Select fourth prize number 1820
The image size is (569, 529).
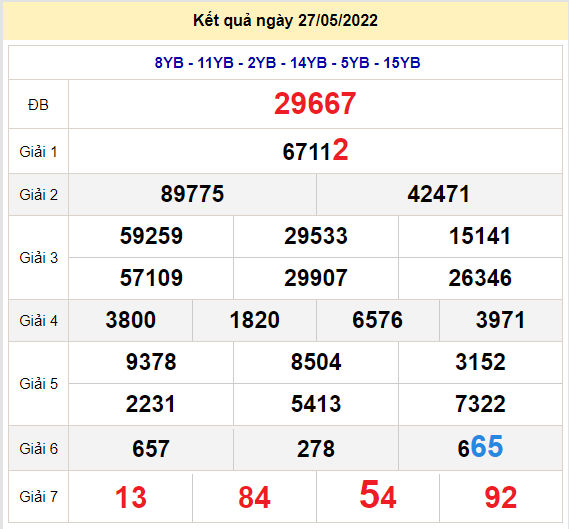(254, 320)
